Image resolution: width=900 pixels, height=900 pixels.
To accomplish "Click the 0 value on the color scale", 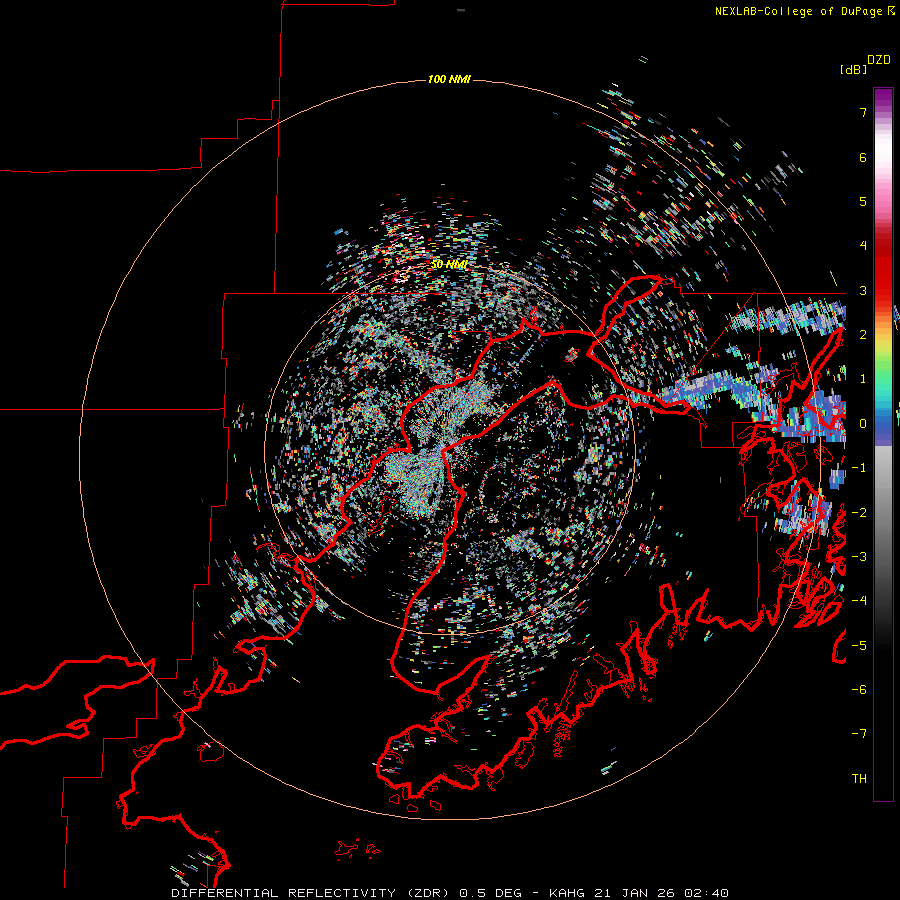I will (x=863, y=424).
